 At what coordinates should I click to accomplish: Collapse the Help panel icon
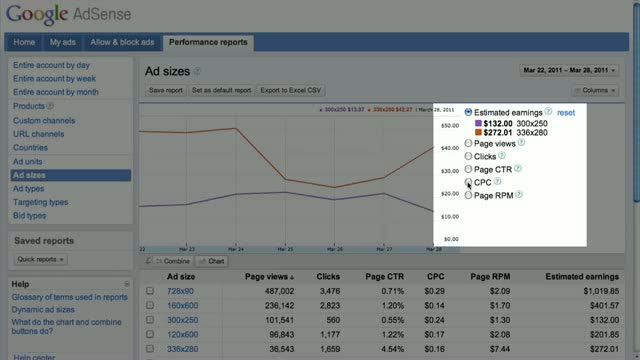[127, 284]
